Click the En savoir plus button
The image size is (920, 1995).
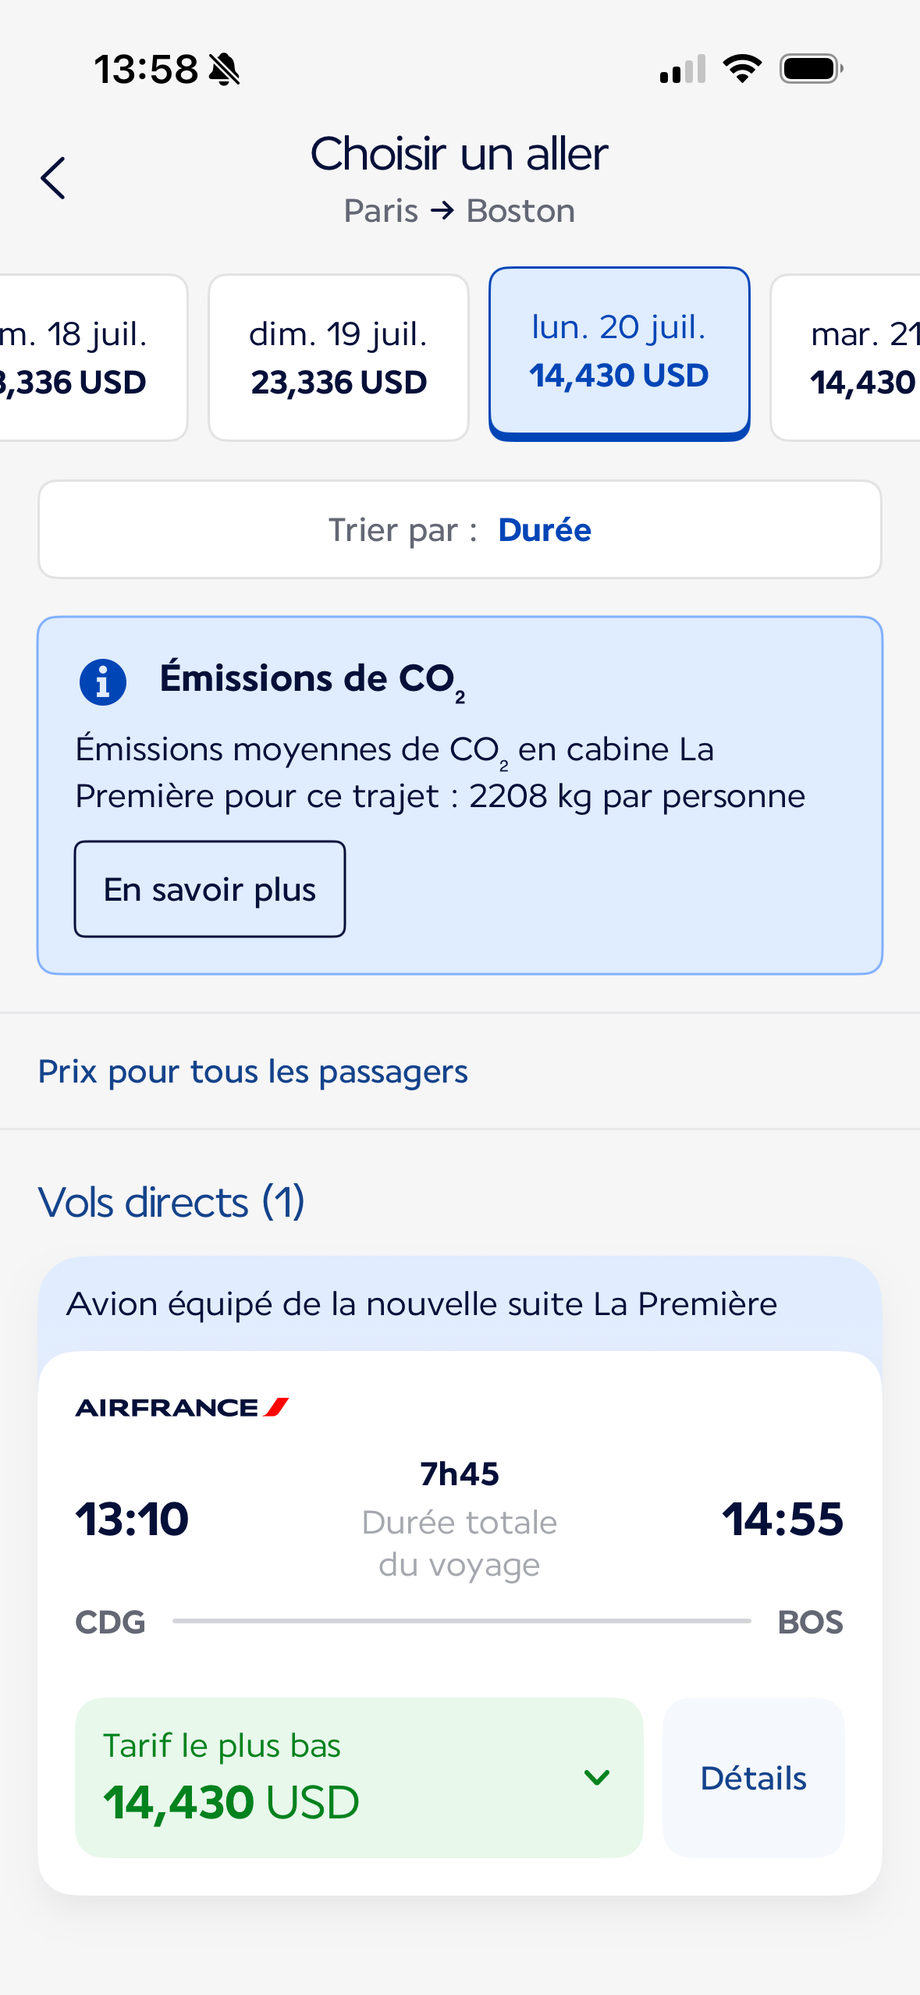point(210,889)
